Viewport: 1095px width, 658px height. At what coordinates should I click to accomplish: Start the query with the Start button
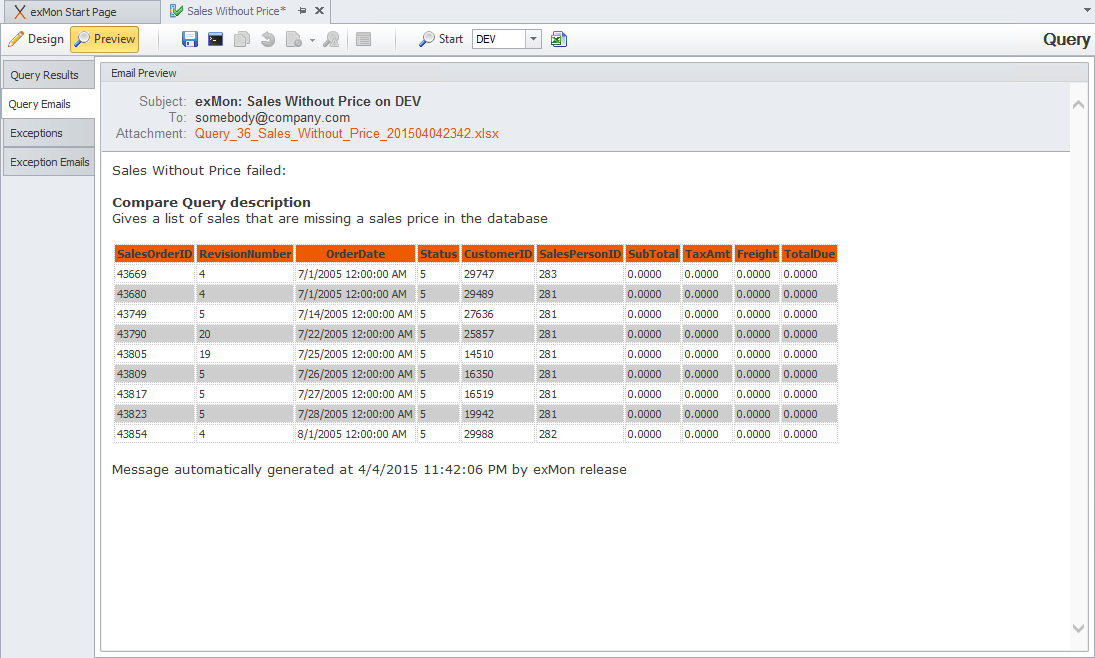[441, 39]
